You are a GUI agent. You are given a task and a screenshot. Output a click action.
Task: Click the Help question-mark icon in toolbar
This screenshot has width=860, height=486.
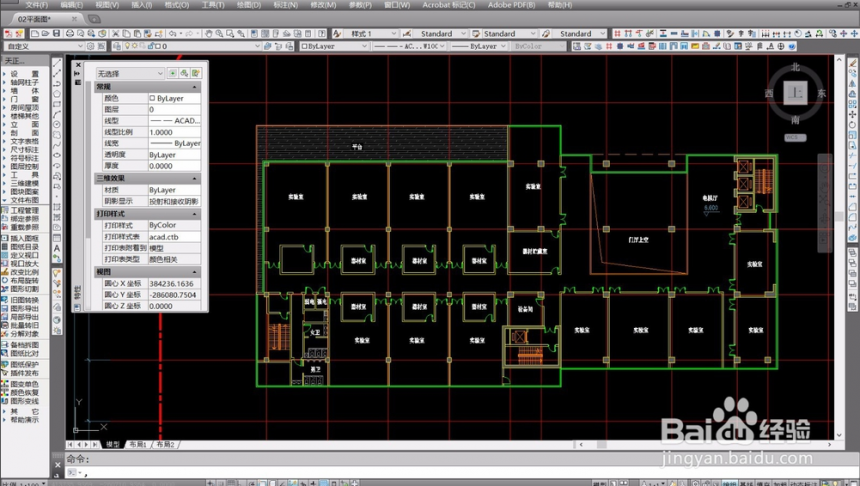tap(322, 33)
